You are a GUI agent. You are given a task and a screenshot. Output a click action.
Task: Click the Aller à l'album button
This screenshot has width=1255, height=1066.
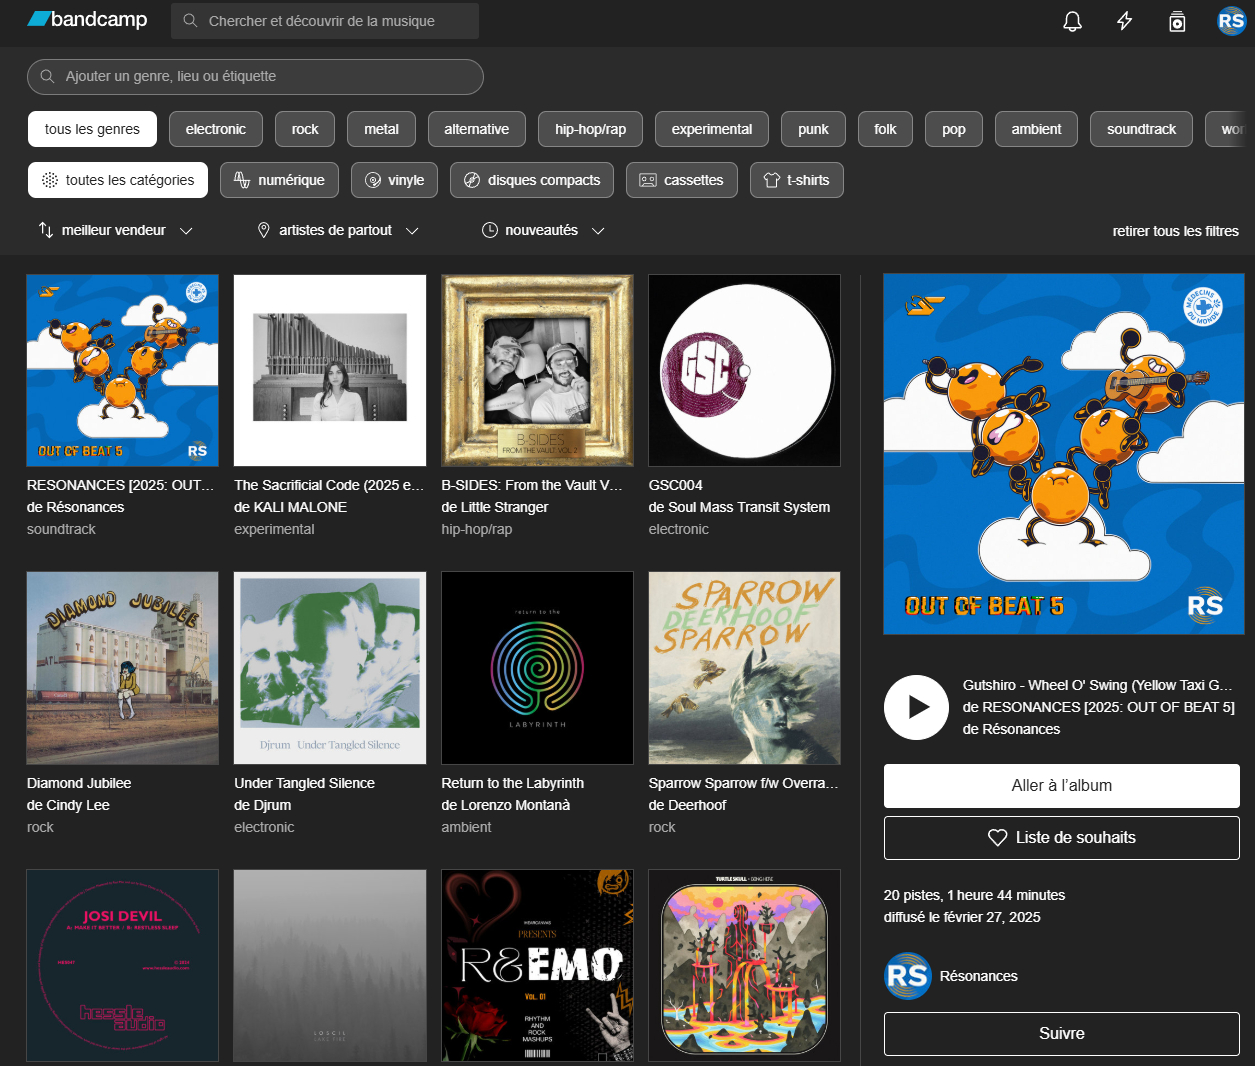click(1061, 786)
